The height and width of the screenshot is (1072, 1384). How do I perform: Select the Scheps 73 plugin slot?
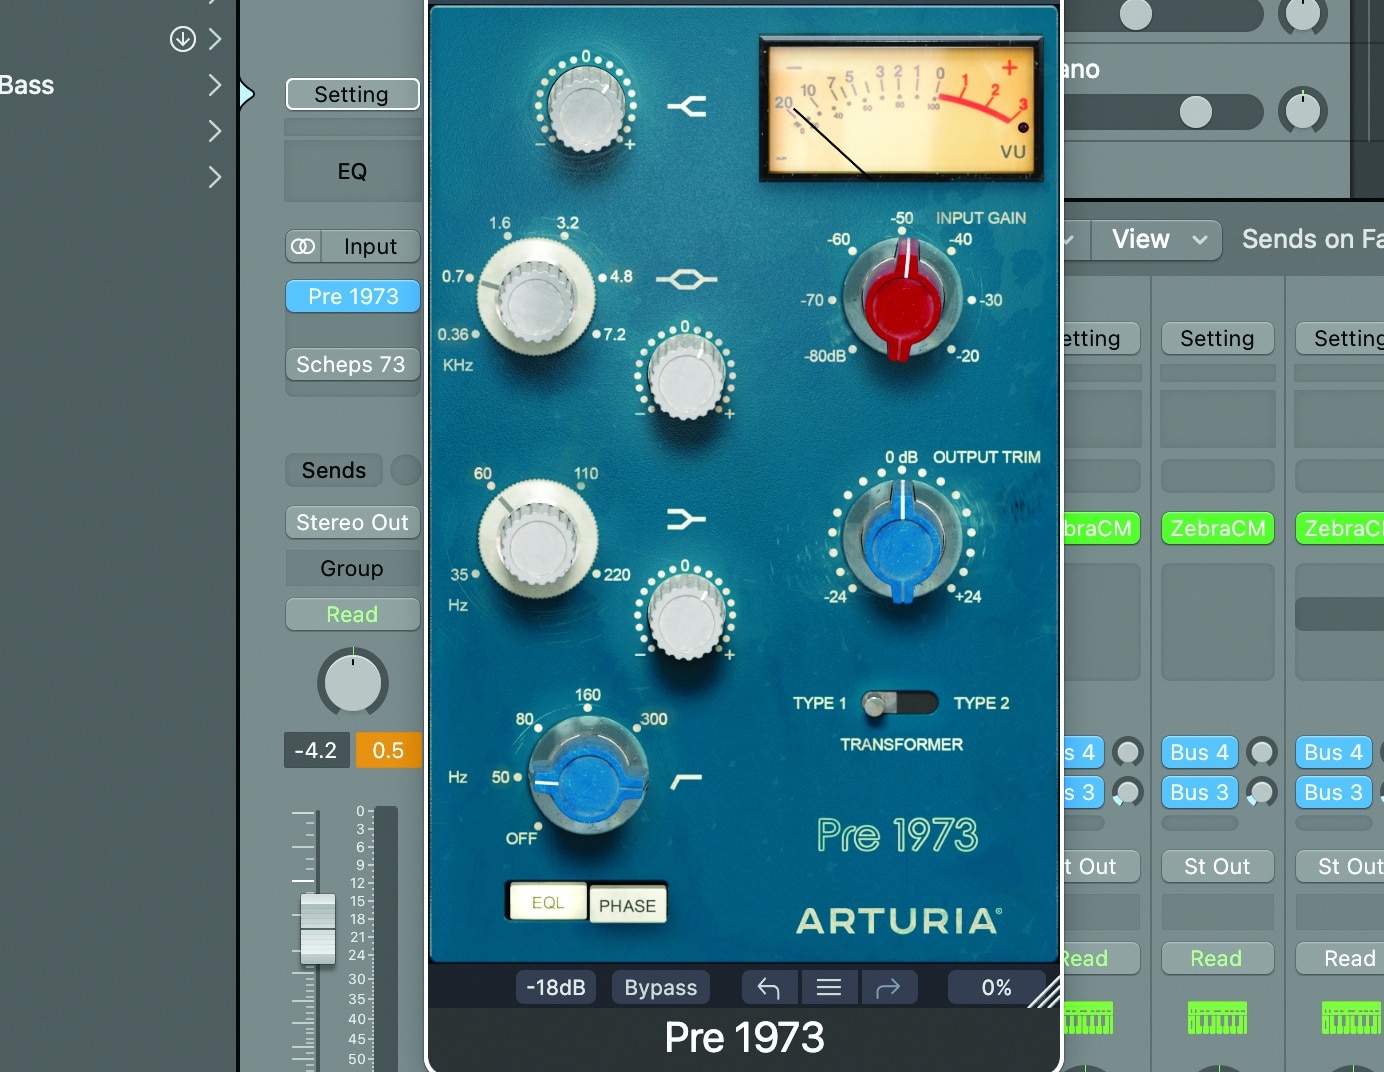click(x=352, y=364)
